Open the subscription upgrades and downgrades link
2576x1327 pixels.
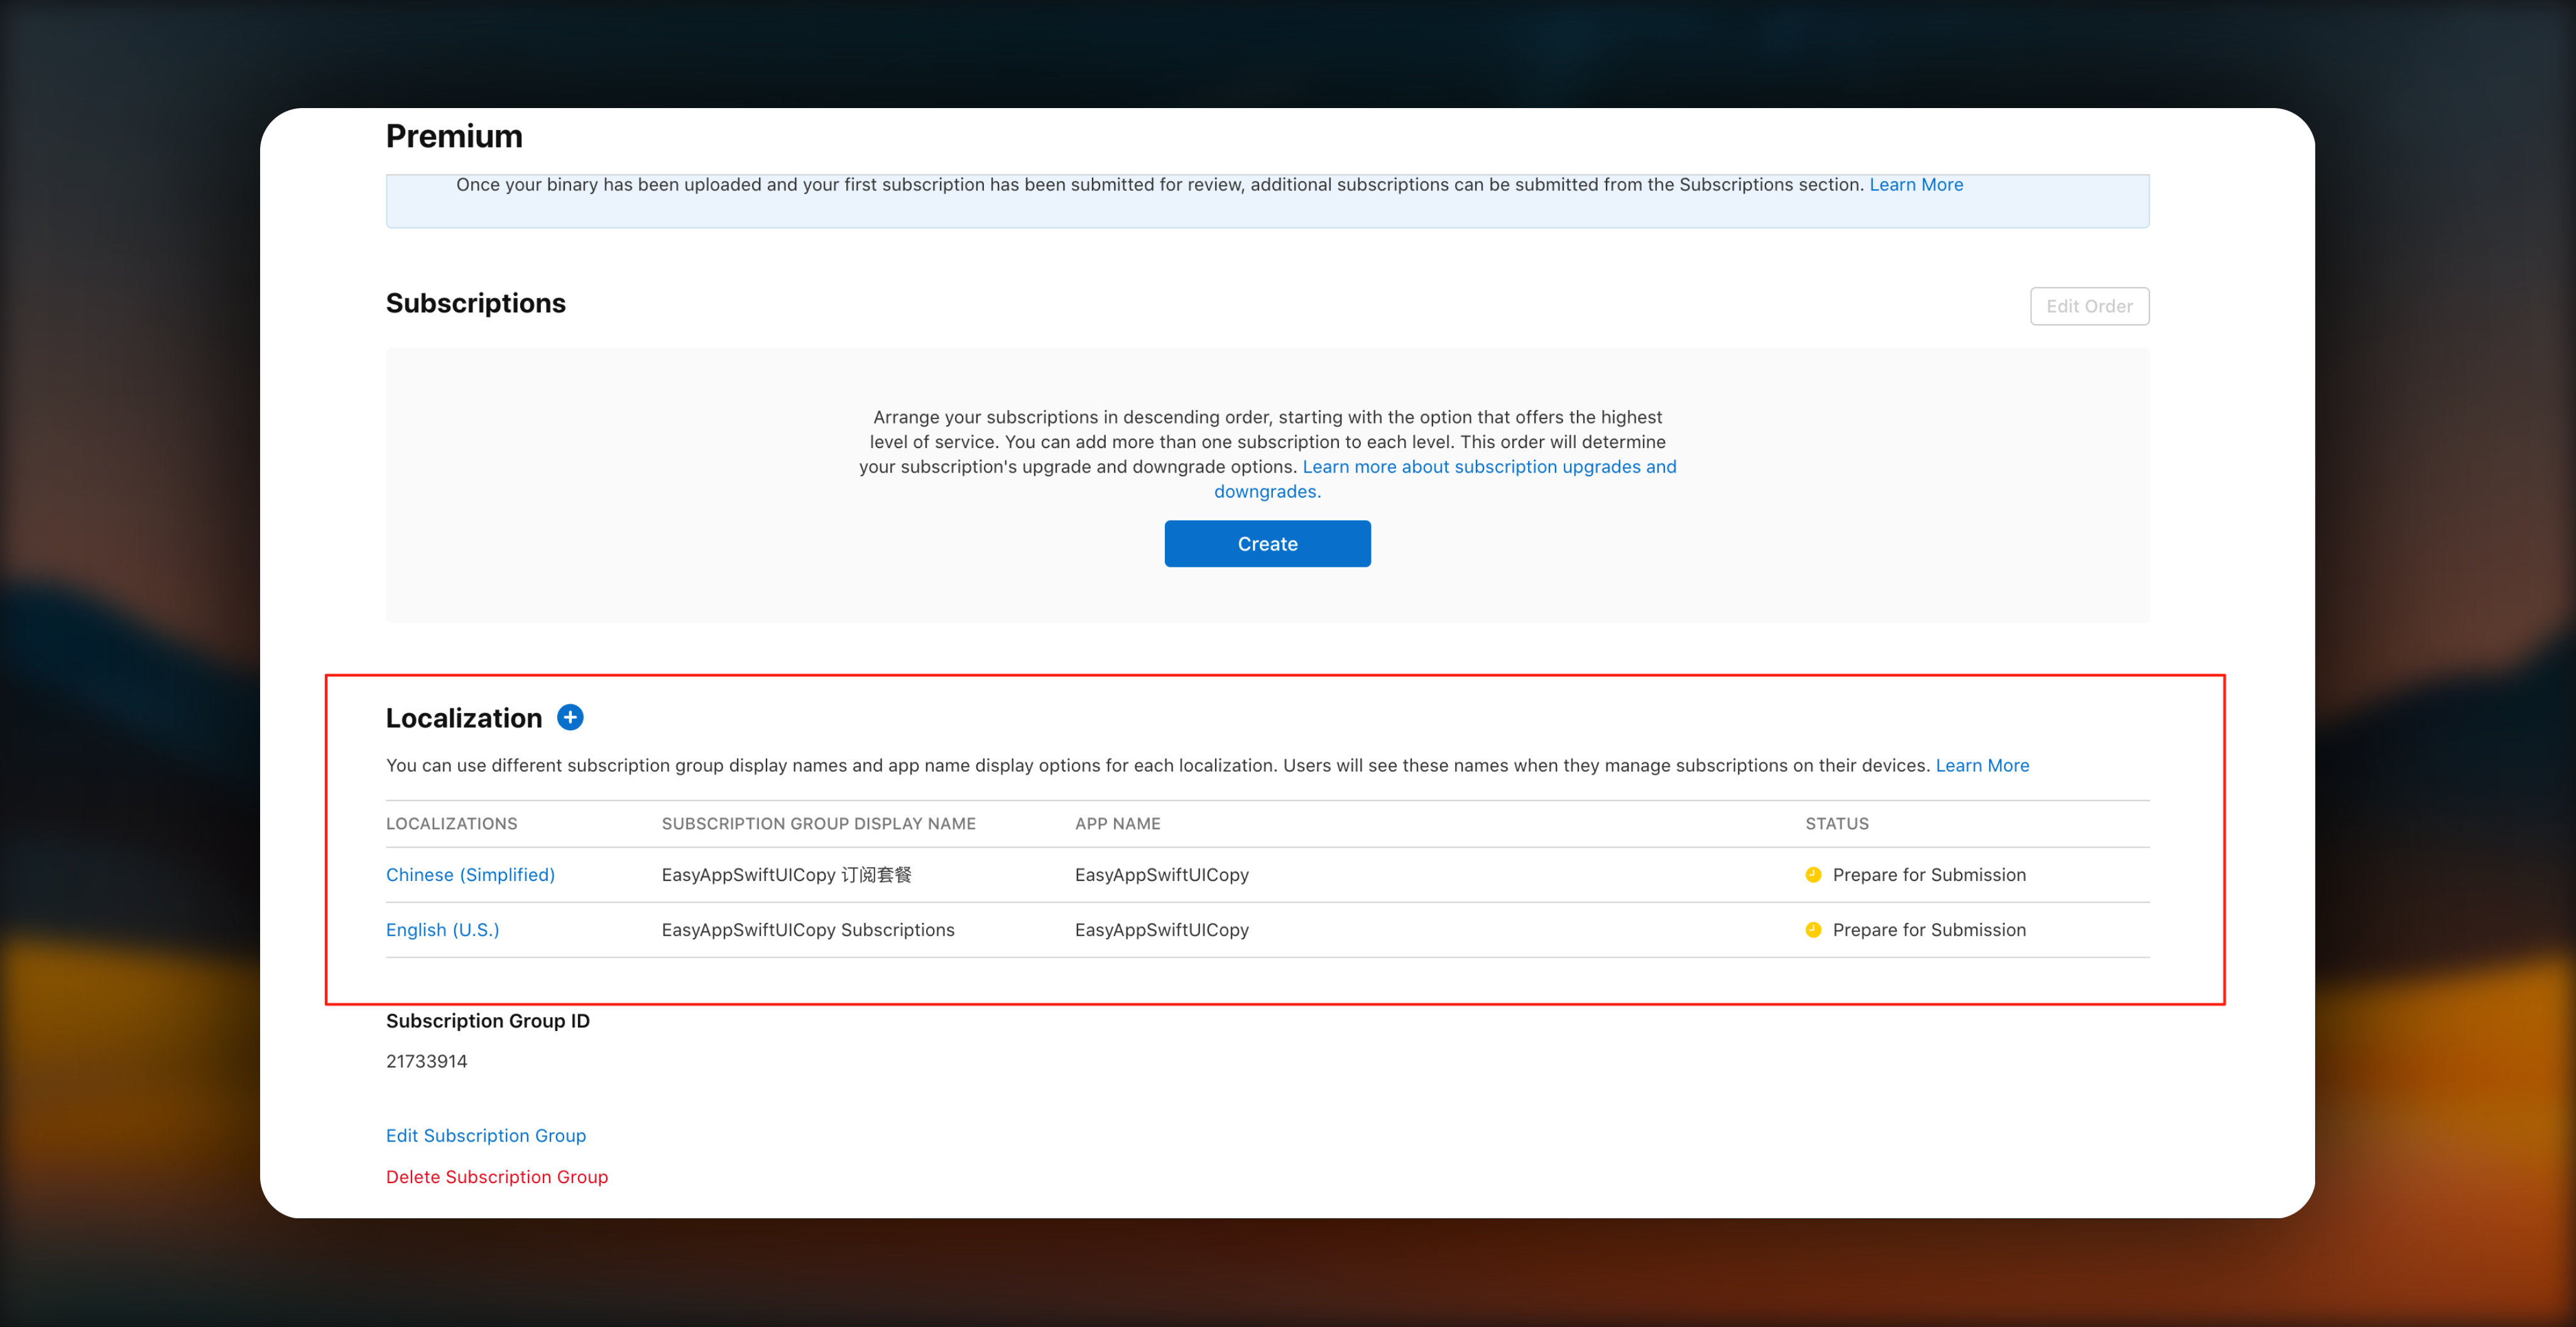click(1488, 467)
